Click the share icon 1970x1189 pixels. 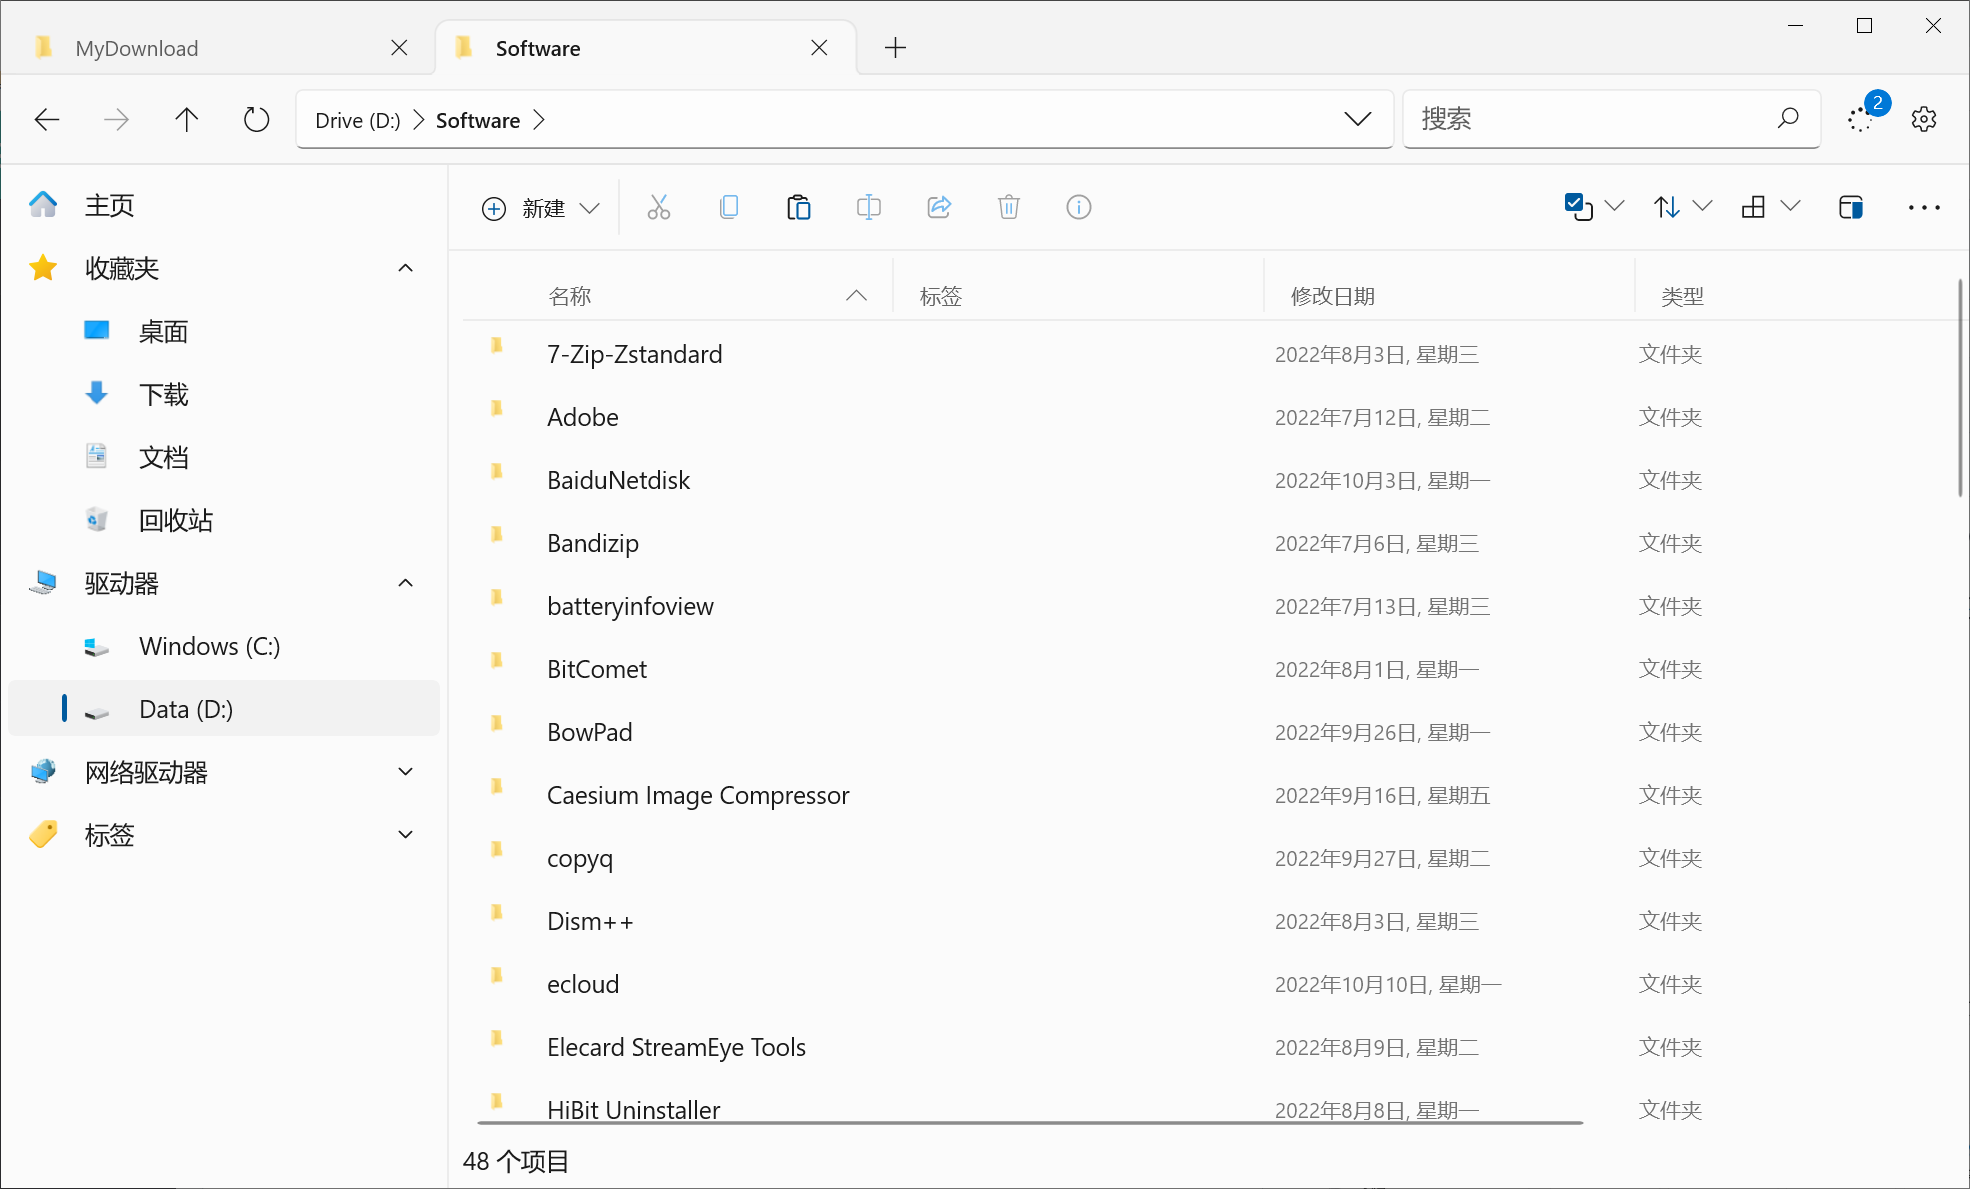tap(938, 208)
